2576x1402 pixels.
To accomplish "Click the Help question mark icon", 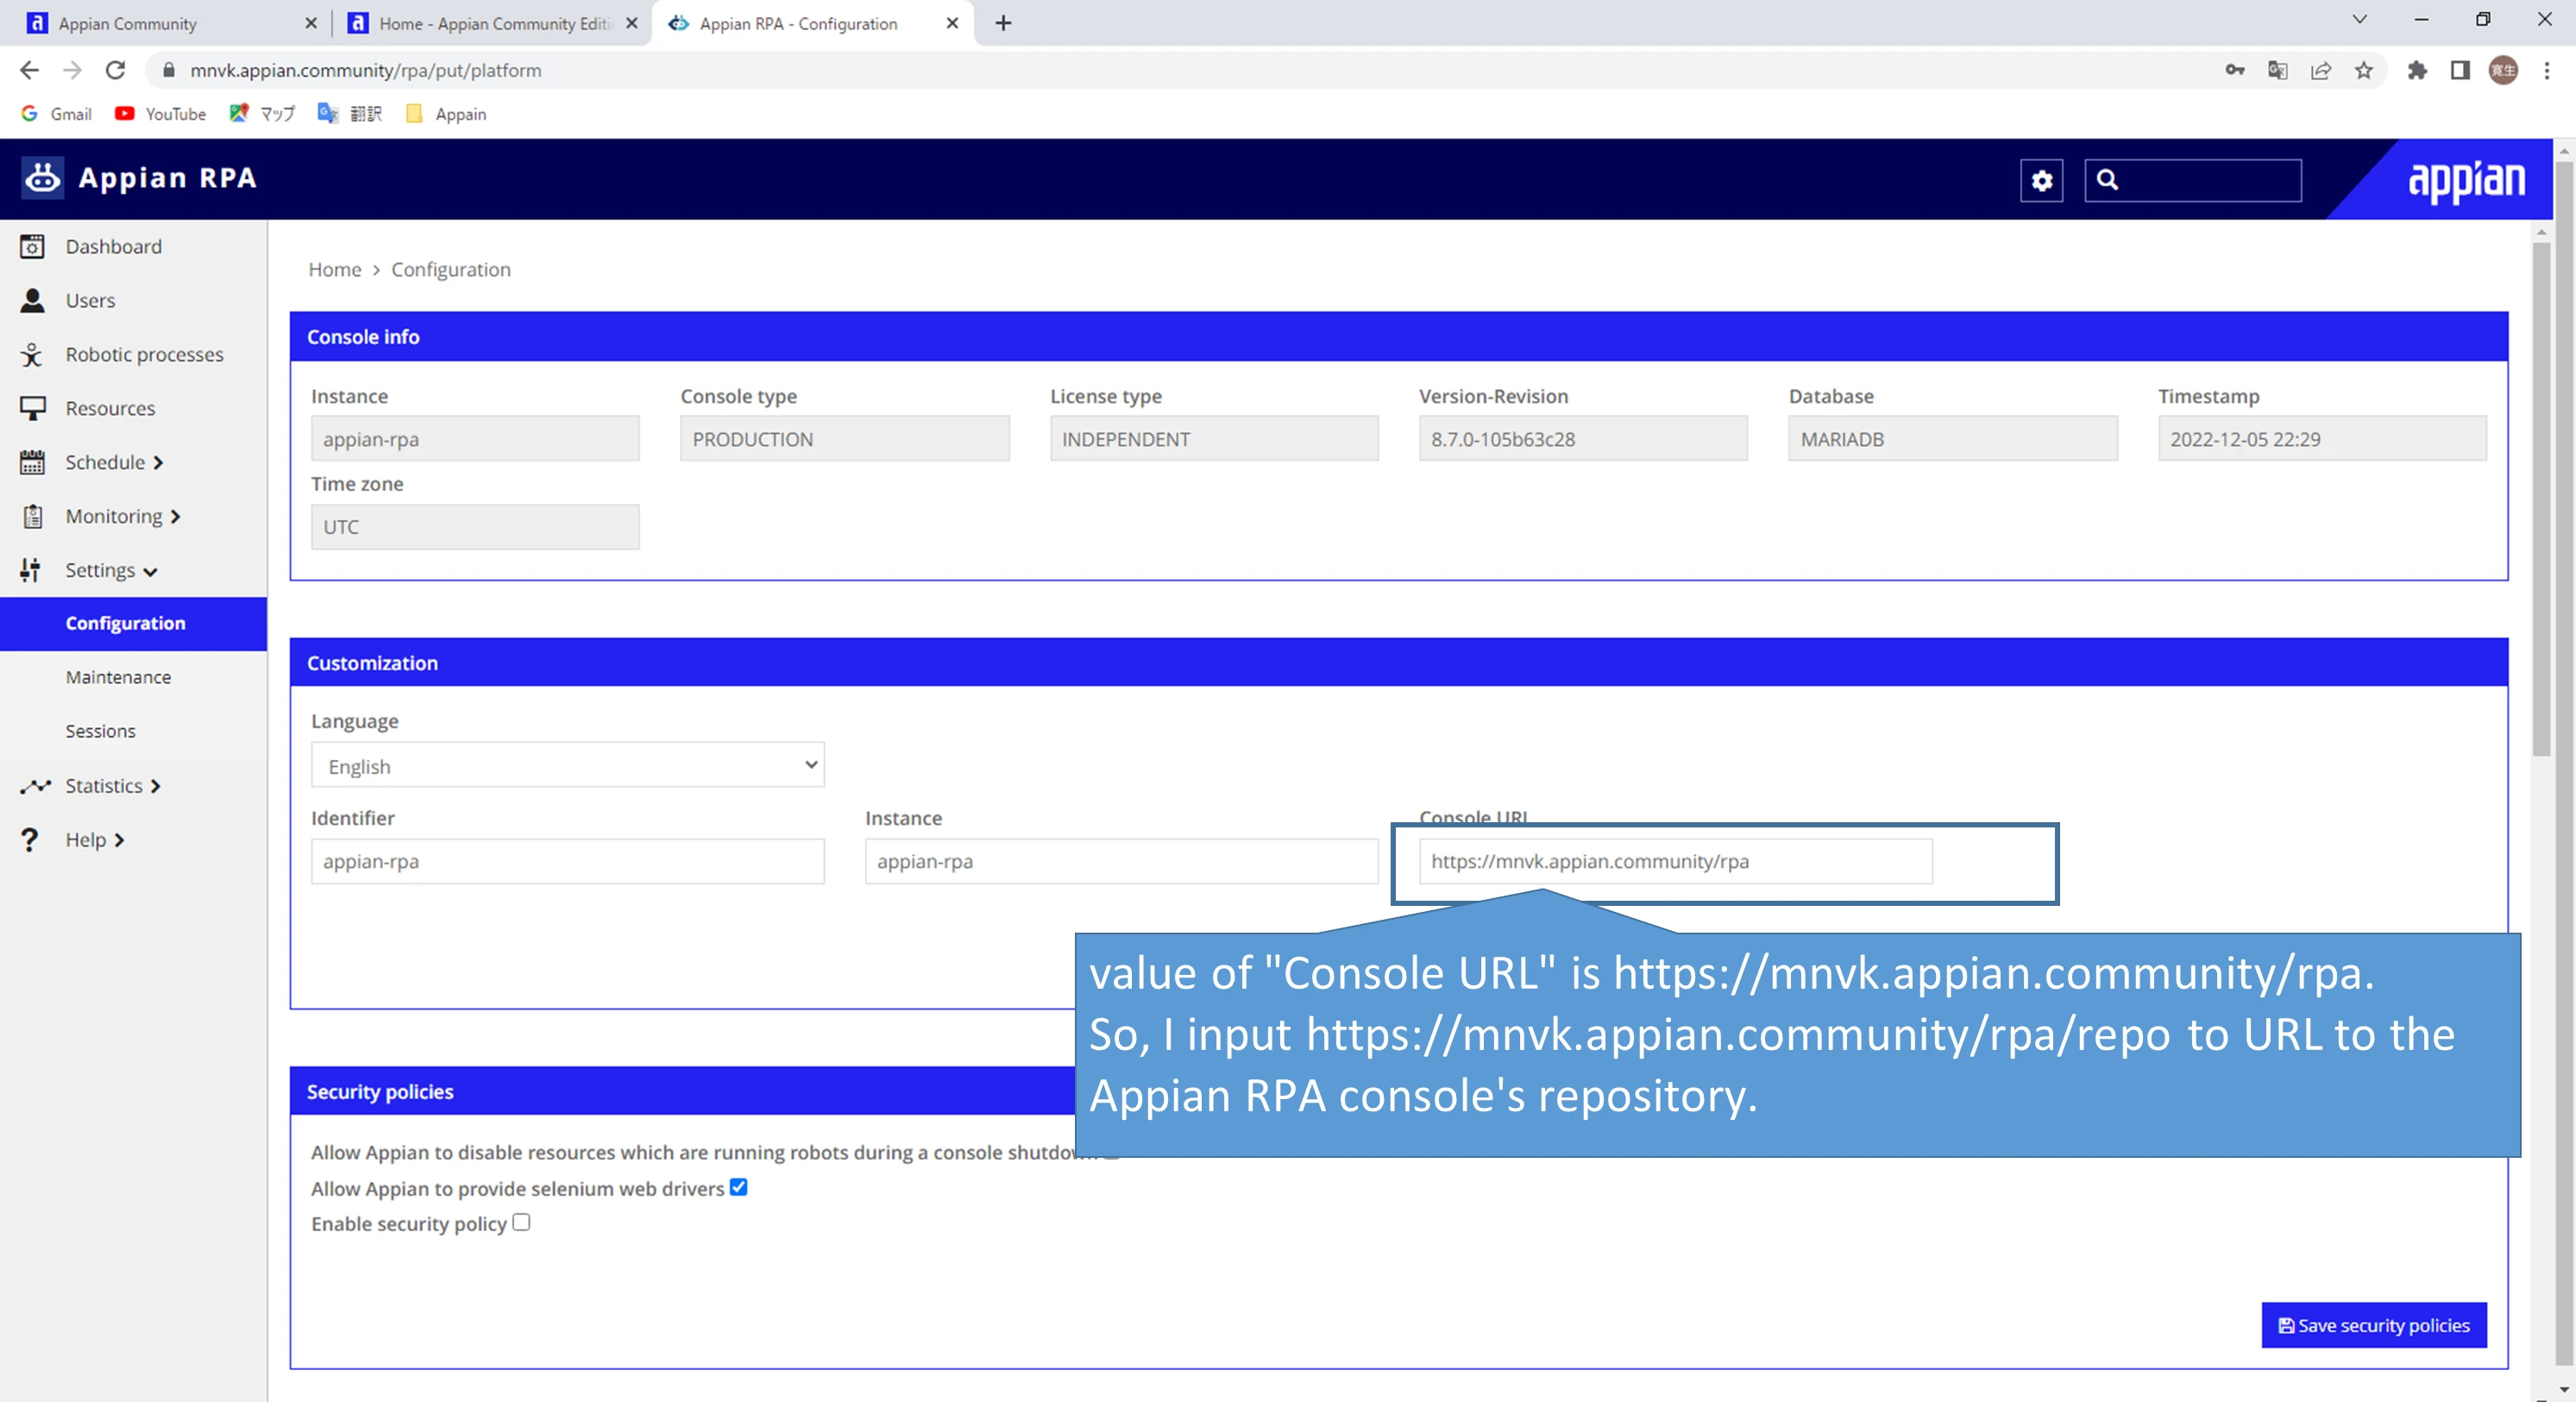I will (x=30, y=840).
